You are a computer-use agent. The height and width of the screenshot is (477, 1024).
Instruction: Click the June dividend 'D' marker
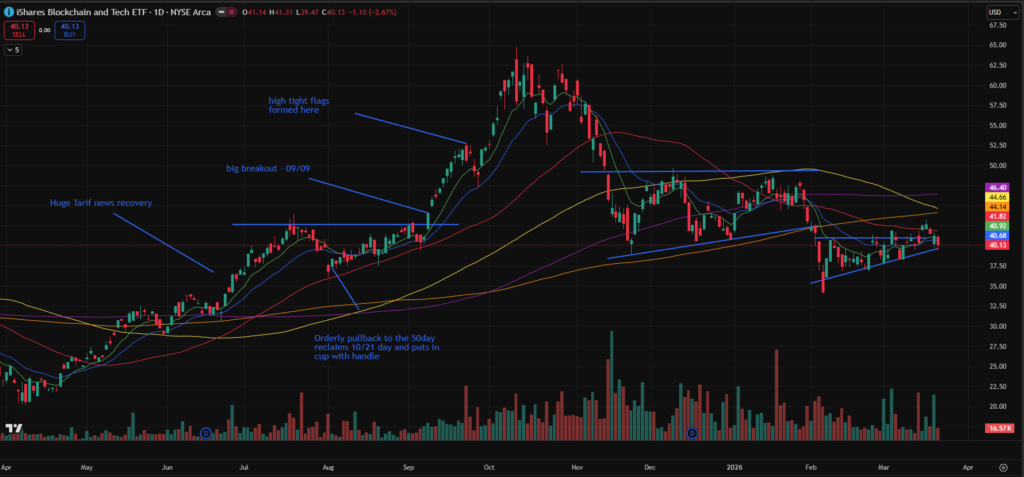[x=205, y=433]
